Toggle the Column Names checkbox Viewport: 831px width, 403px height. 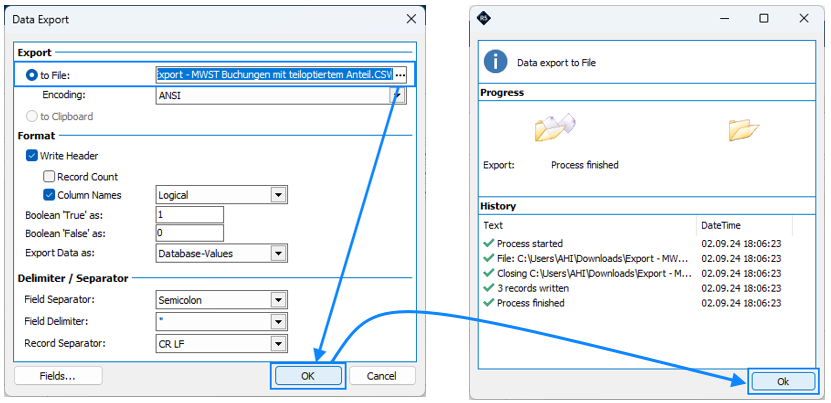(49, 195)
